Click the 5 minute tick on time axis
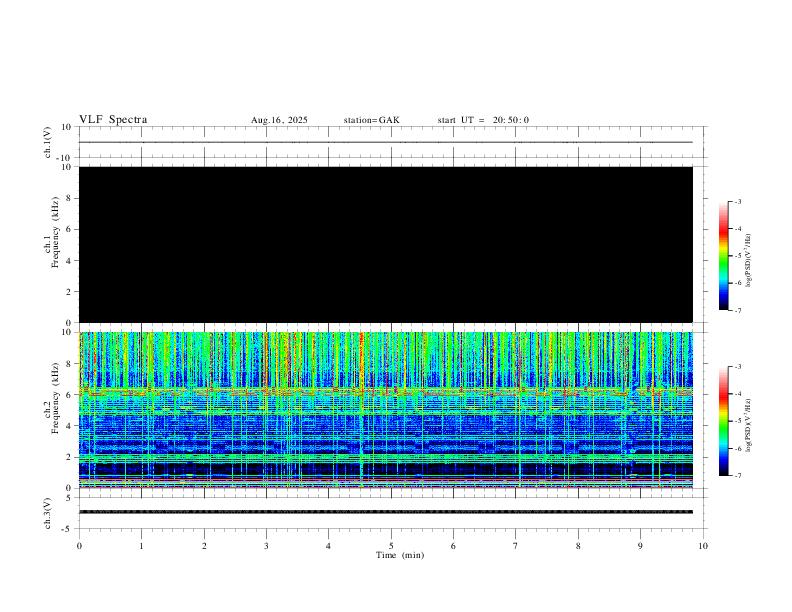The height and width of the screenshot is (612, 792). pyautogui.click(x=391, y=546)
